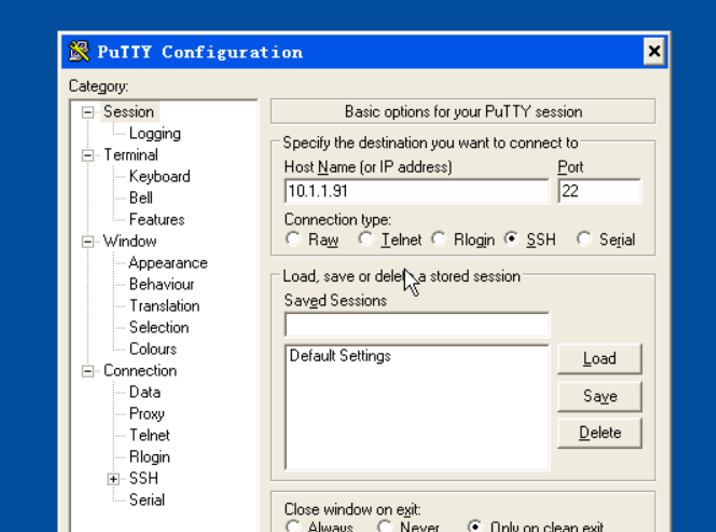This screenshot has width=716, height=532.
Task: Open the Proxy category
Action: click(147, 414)
